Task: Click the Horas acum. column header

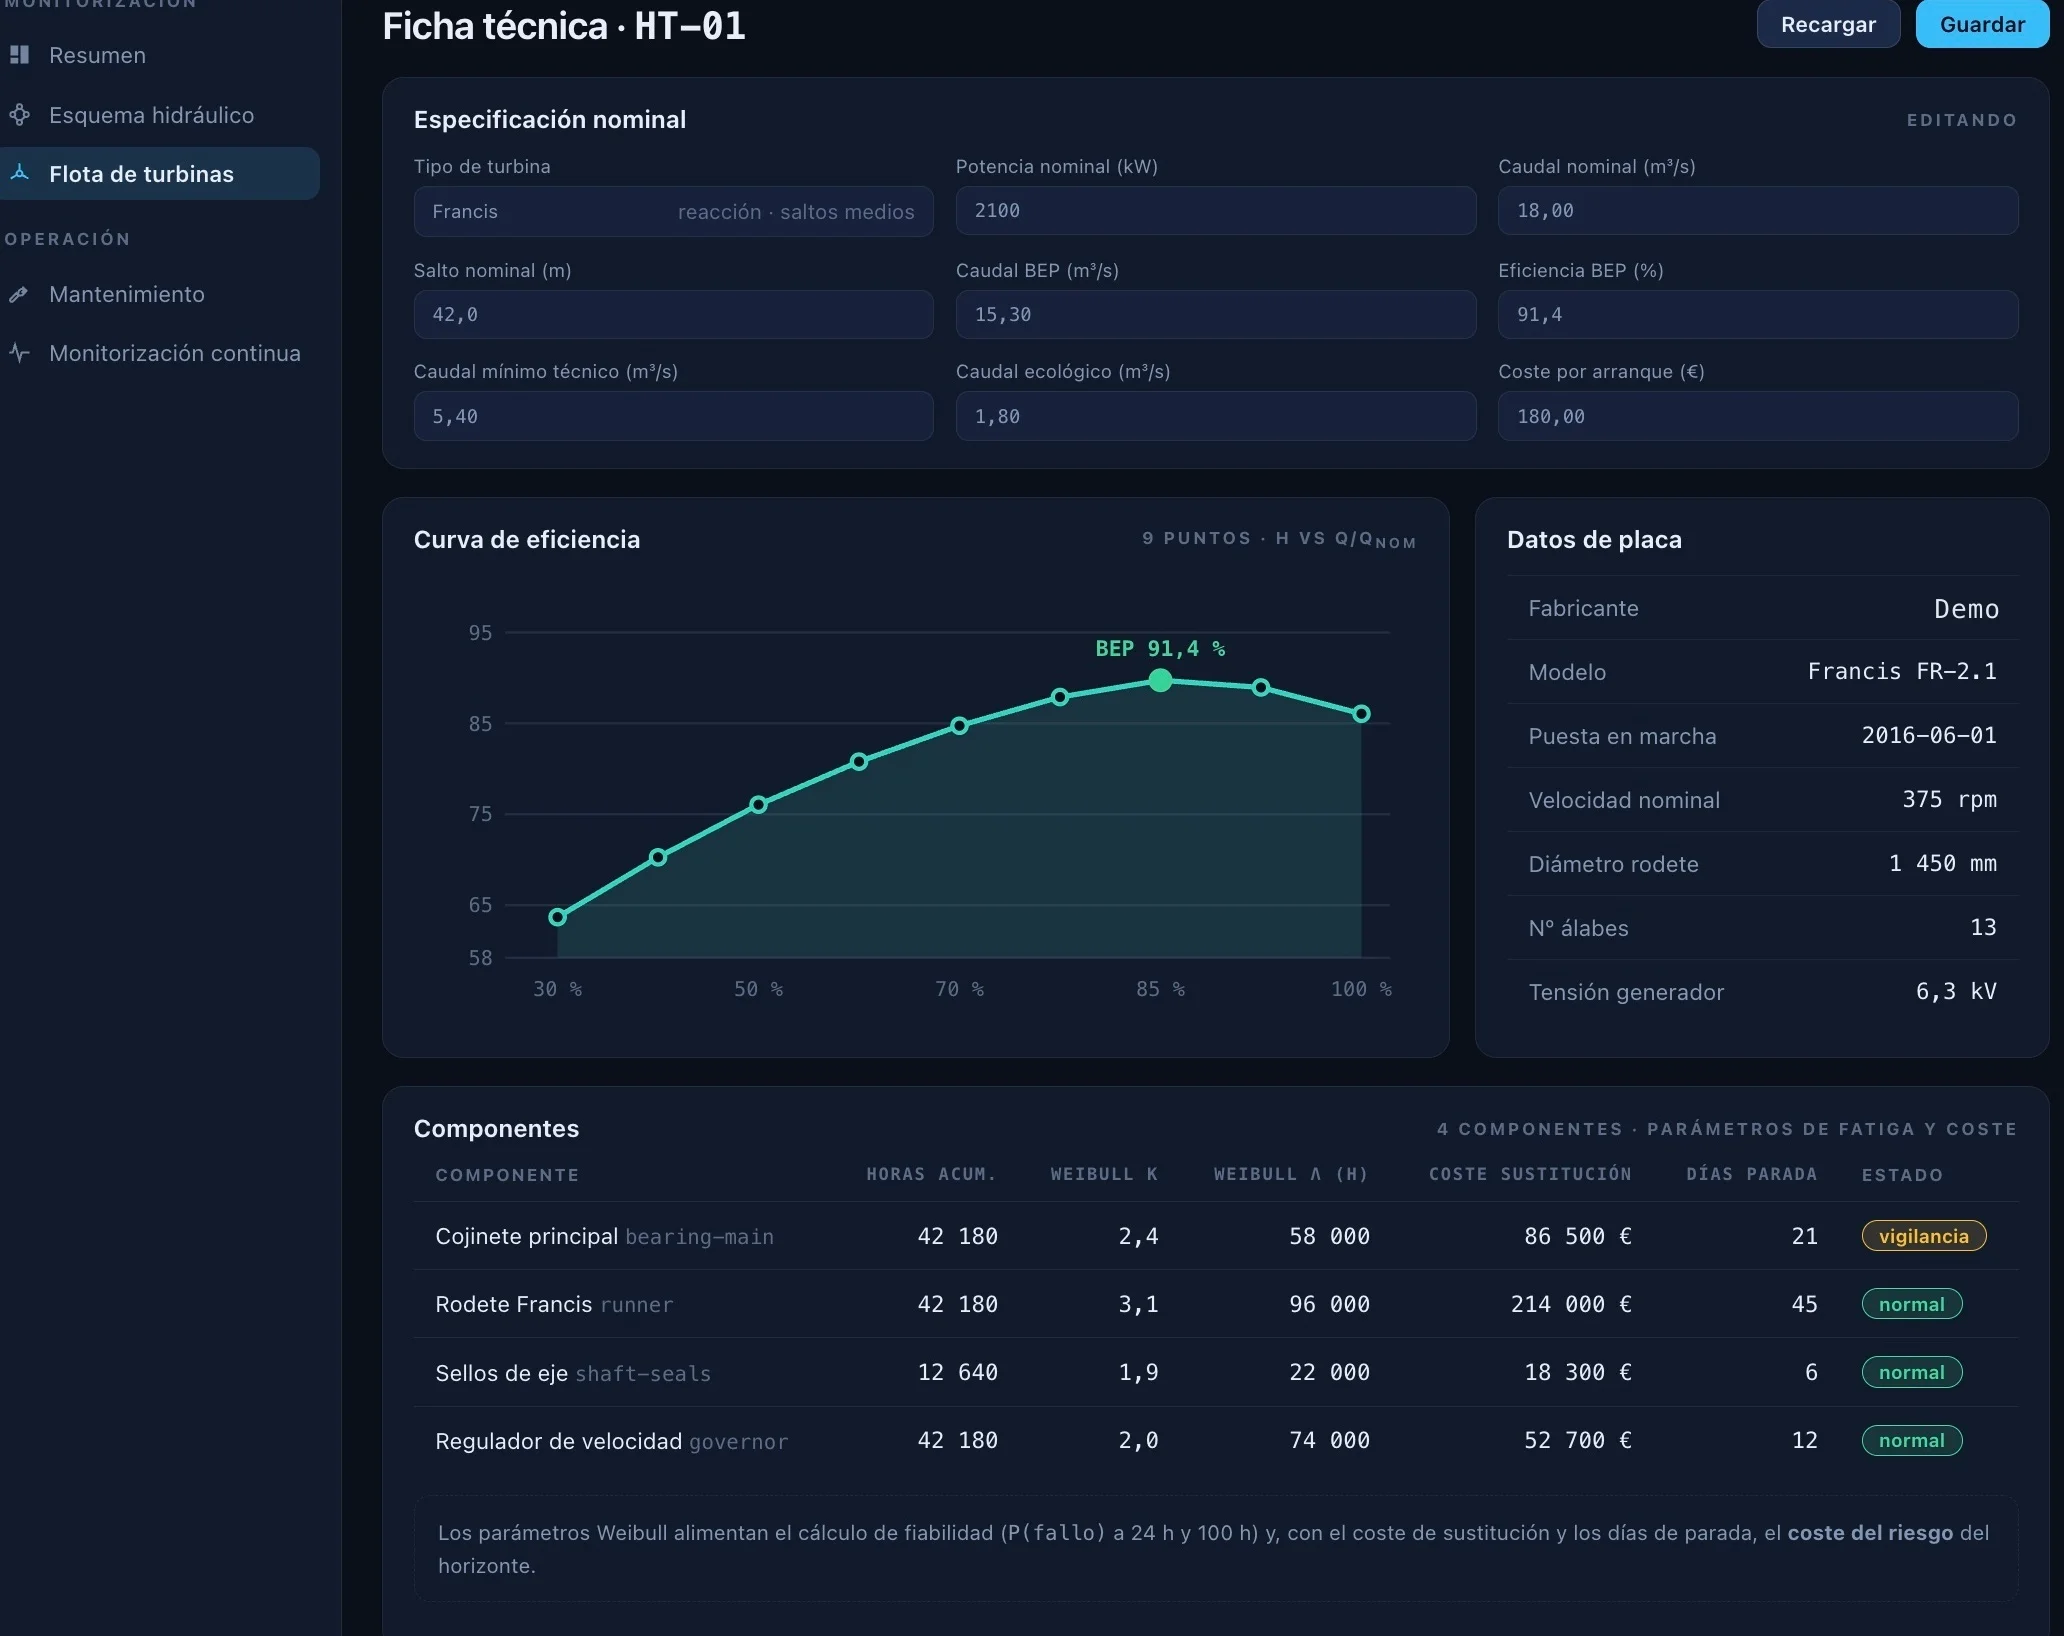Action: coord(931,1174)
